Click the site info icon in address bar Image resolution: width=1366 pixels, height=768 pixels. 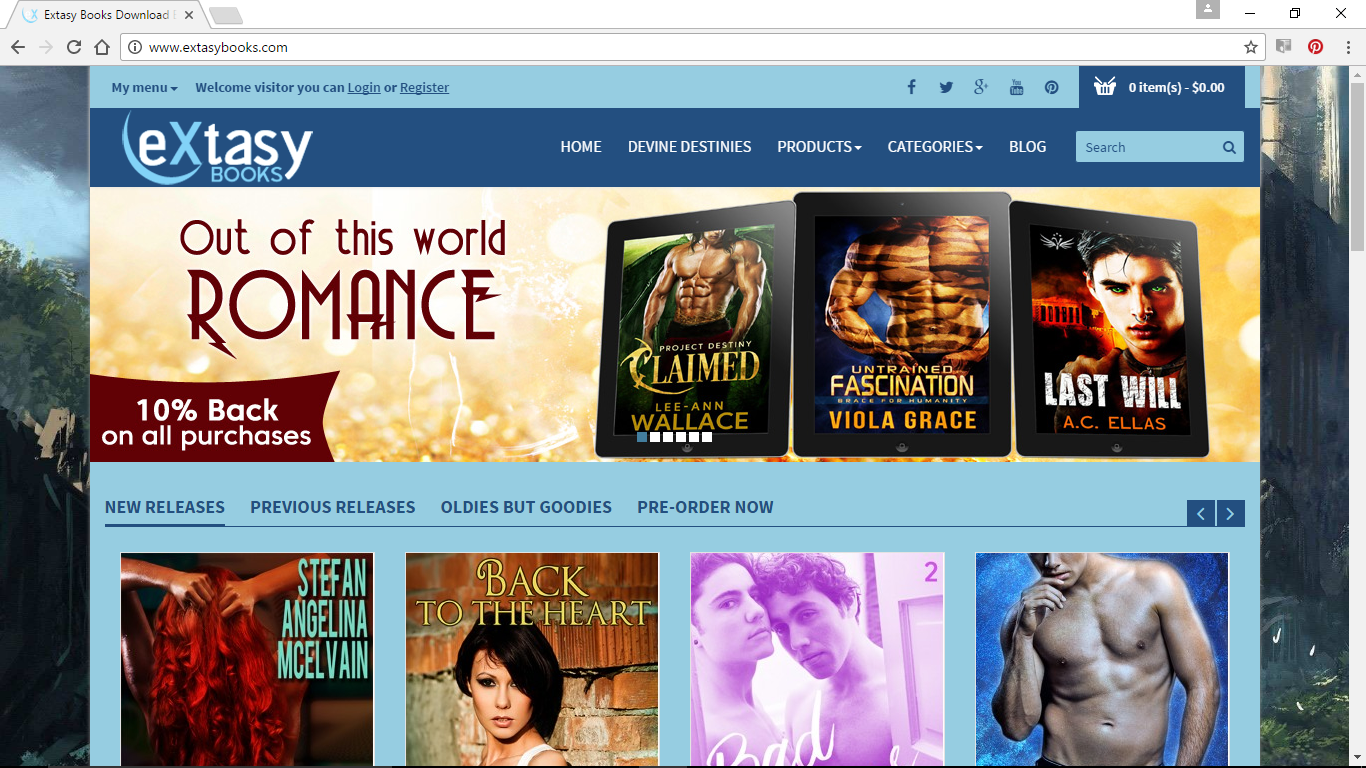[135, 47]
